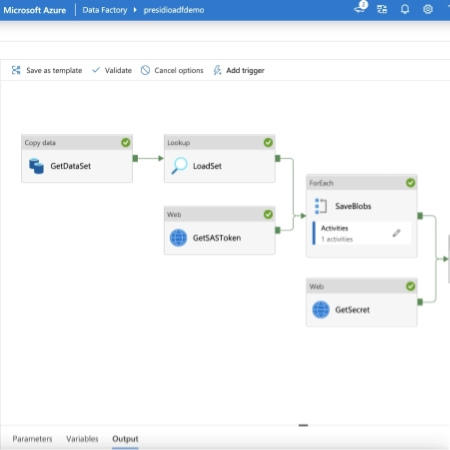Click the GetSASToken globe icon
The image size is (450, 450).
pos(179,238)
